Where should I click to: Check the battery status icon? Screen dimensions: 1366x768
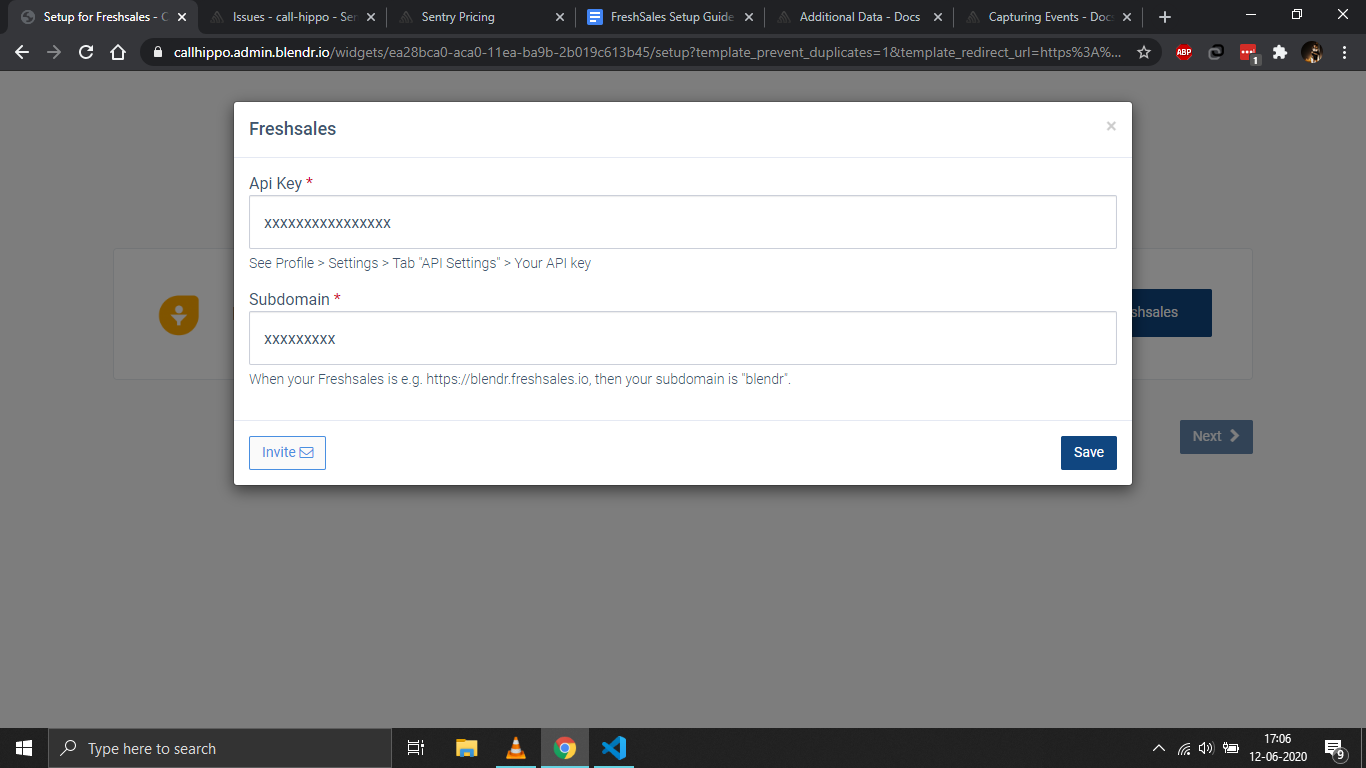(x=1231, y=748)
